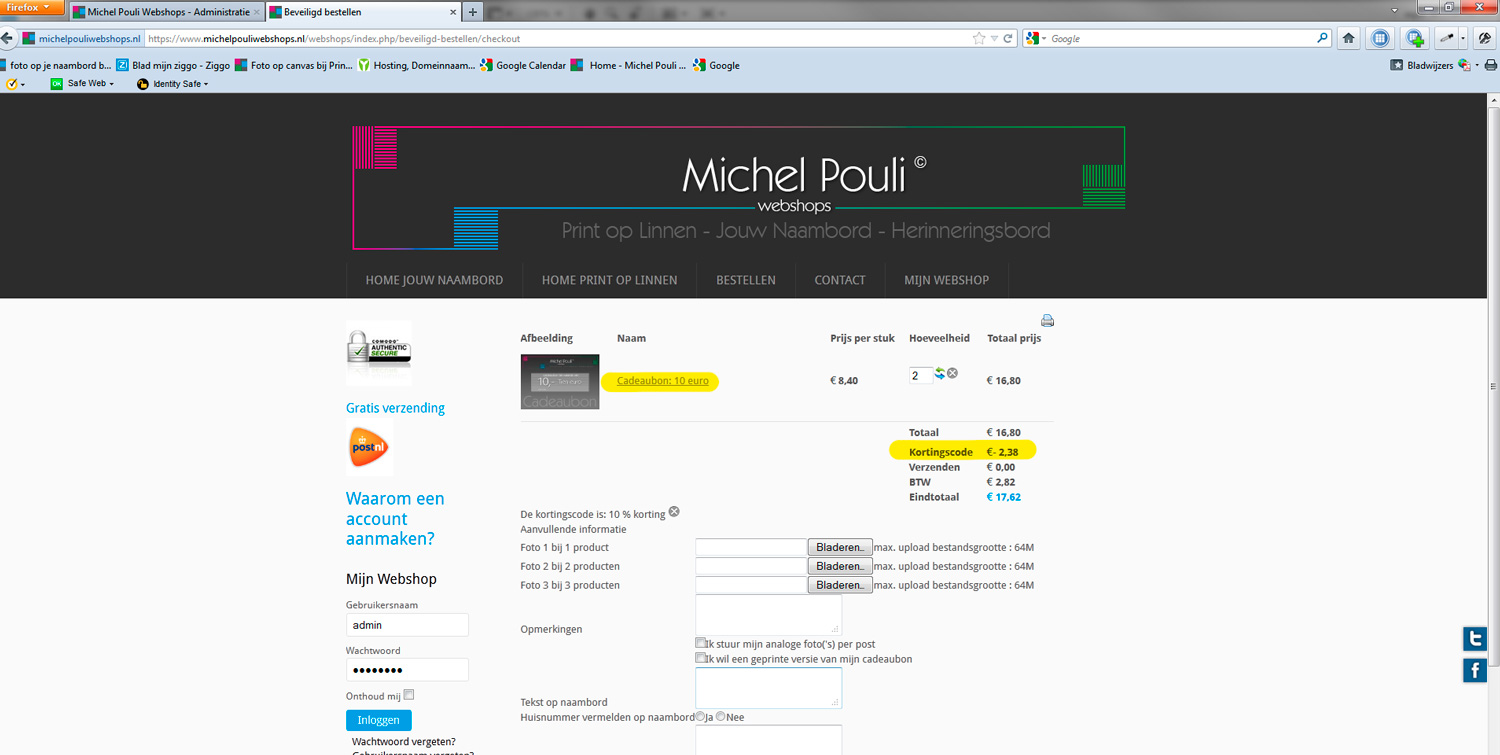
Task: Open the eyedropper tool dropdown arrow
Action: click(x=1463, y=38)
